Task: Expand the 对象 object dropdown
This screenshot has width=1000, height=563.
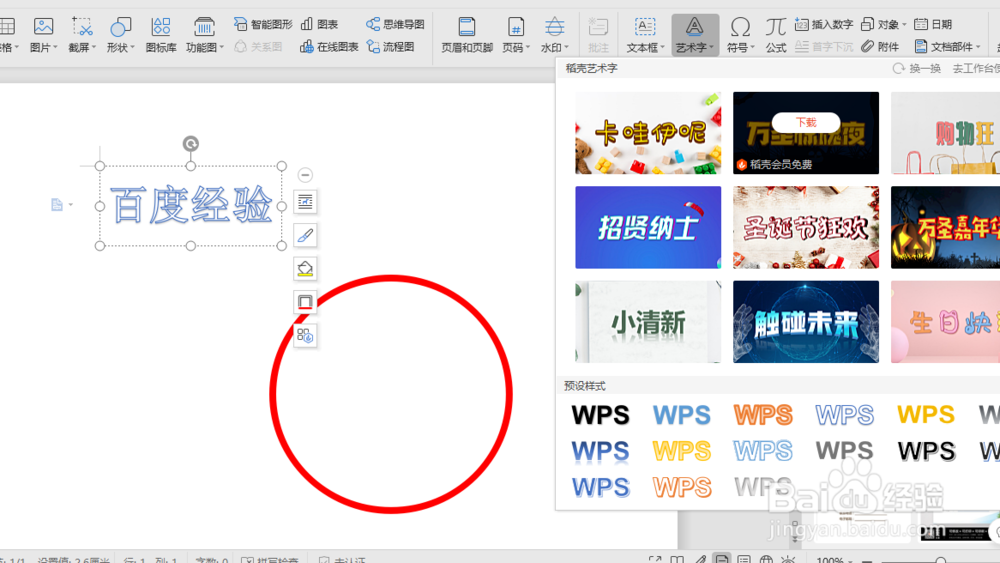Action: pos(904,25)
